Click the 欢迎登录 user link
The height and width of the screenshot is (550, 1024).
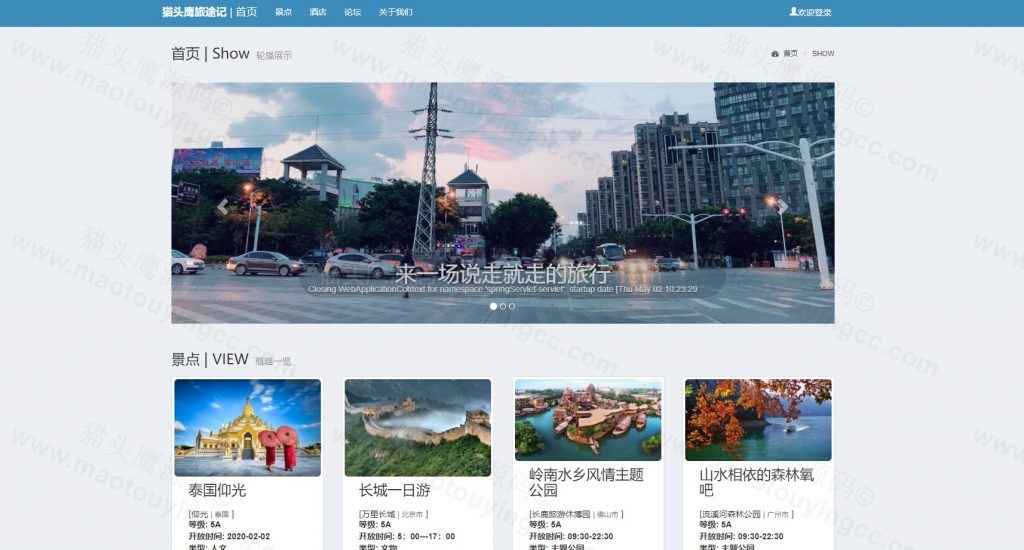(x=815, y=12)
